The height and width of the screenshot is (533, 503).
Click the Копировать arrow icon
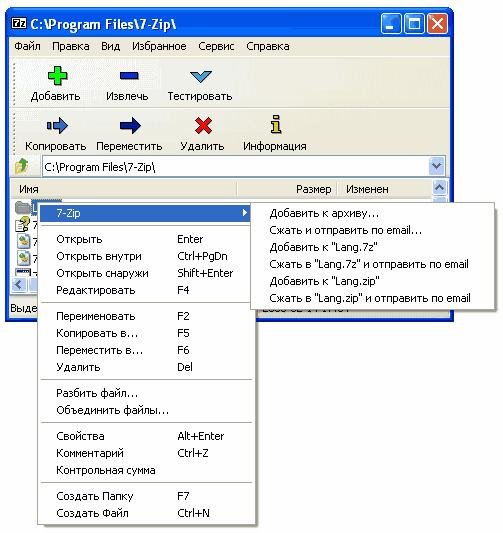[x=57, y=125]
